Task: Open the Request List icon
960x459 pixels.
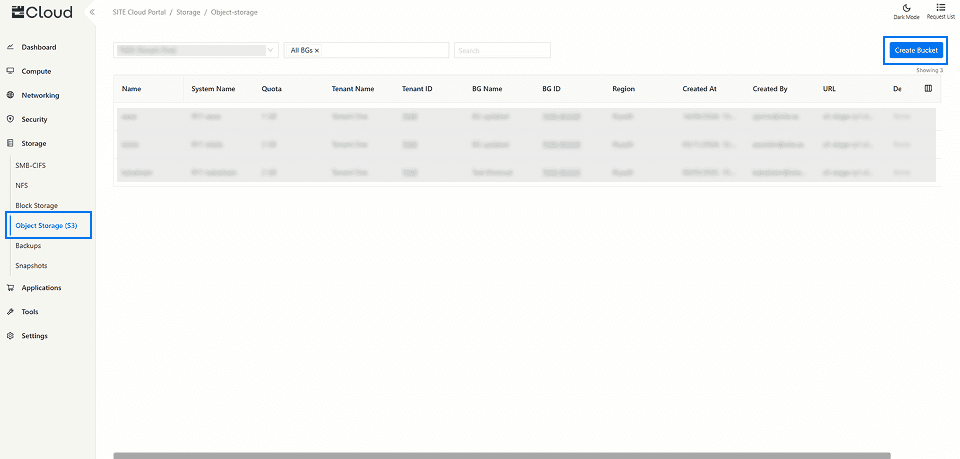Action: tap(940, 8)
